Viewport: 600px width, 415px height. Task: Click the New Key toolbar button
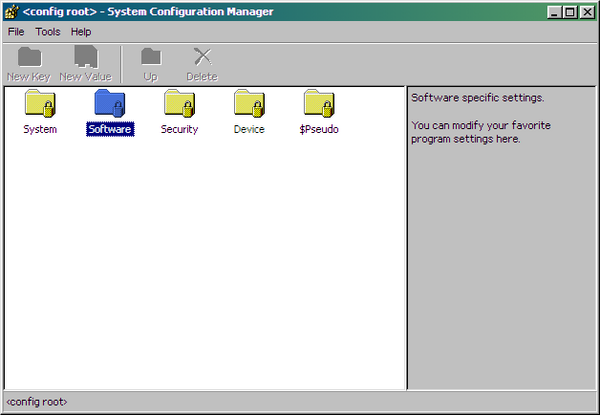pyautogui.click(x=28, y=64)
